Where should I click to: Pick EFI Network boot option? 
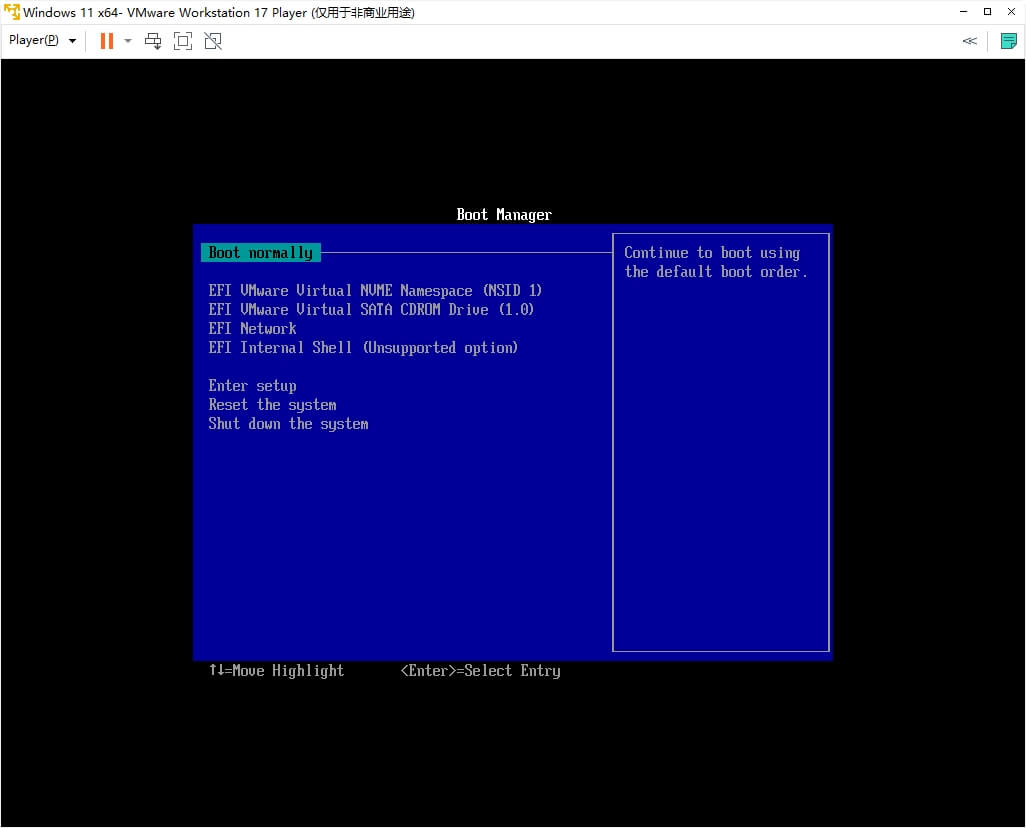(252, 329)
